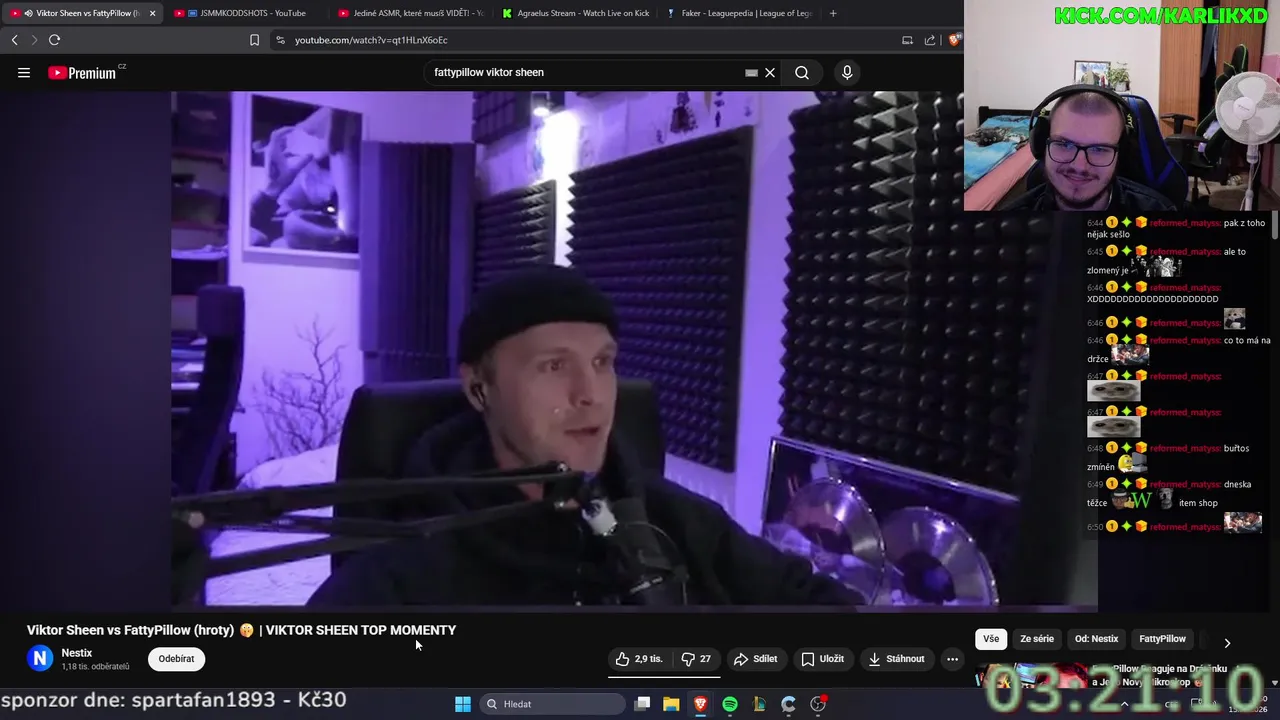Open Nestix channel avatar

[40, 658]
